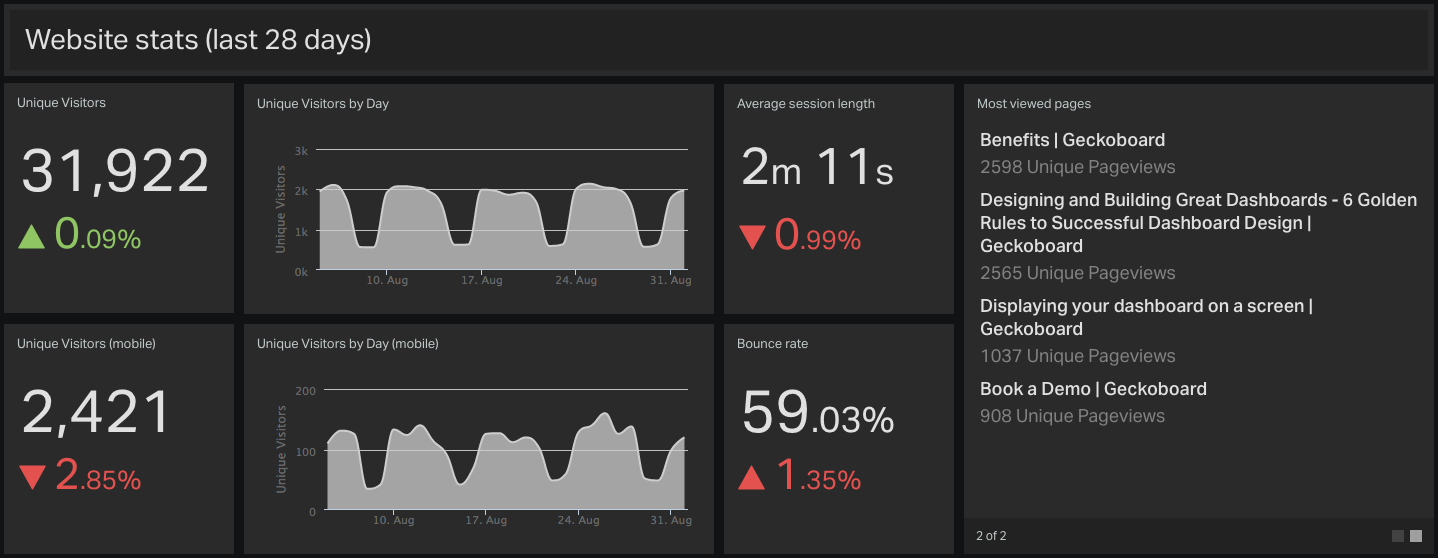1438x558 pixels.
Task: Select the 2,421 mobile visitors number
Action: point(96,411)
